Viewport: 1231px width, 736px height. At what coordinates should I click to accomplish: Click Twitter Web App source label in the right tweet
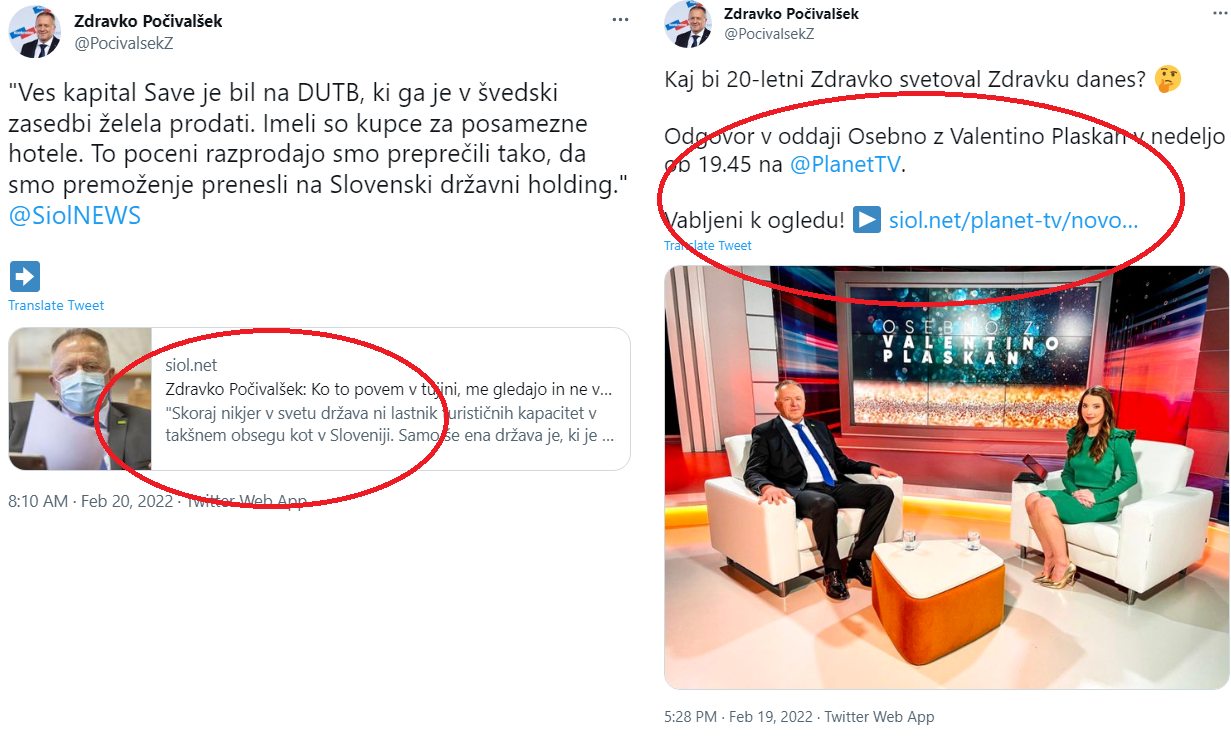pos(877,717)
